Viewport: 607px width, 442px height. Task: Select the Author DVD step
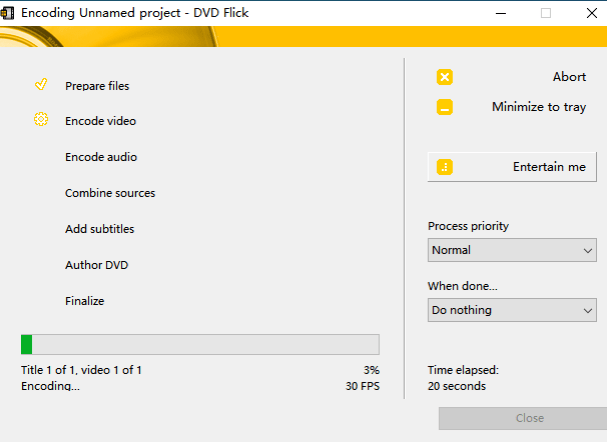(x=96, y=265)
